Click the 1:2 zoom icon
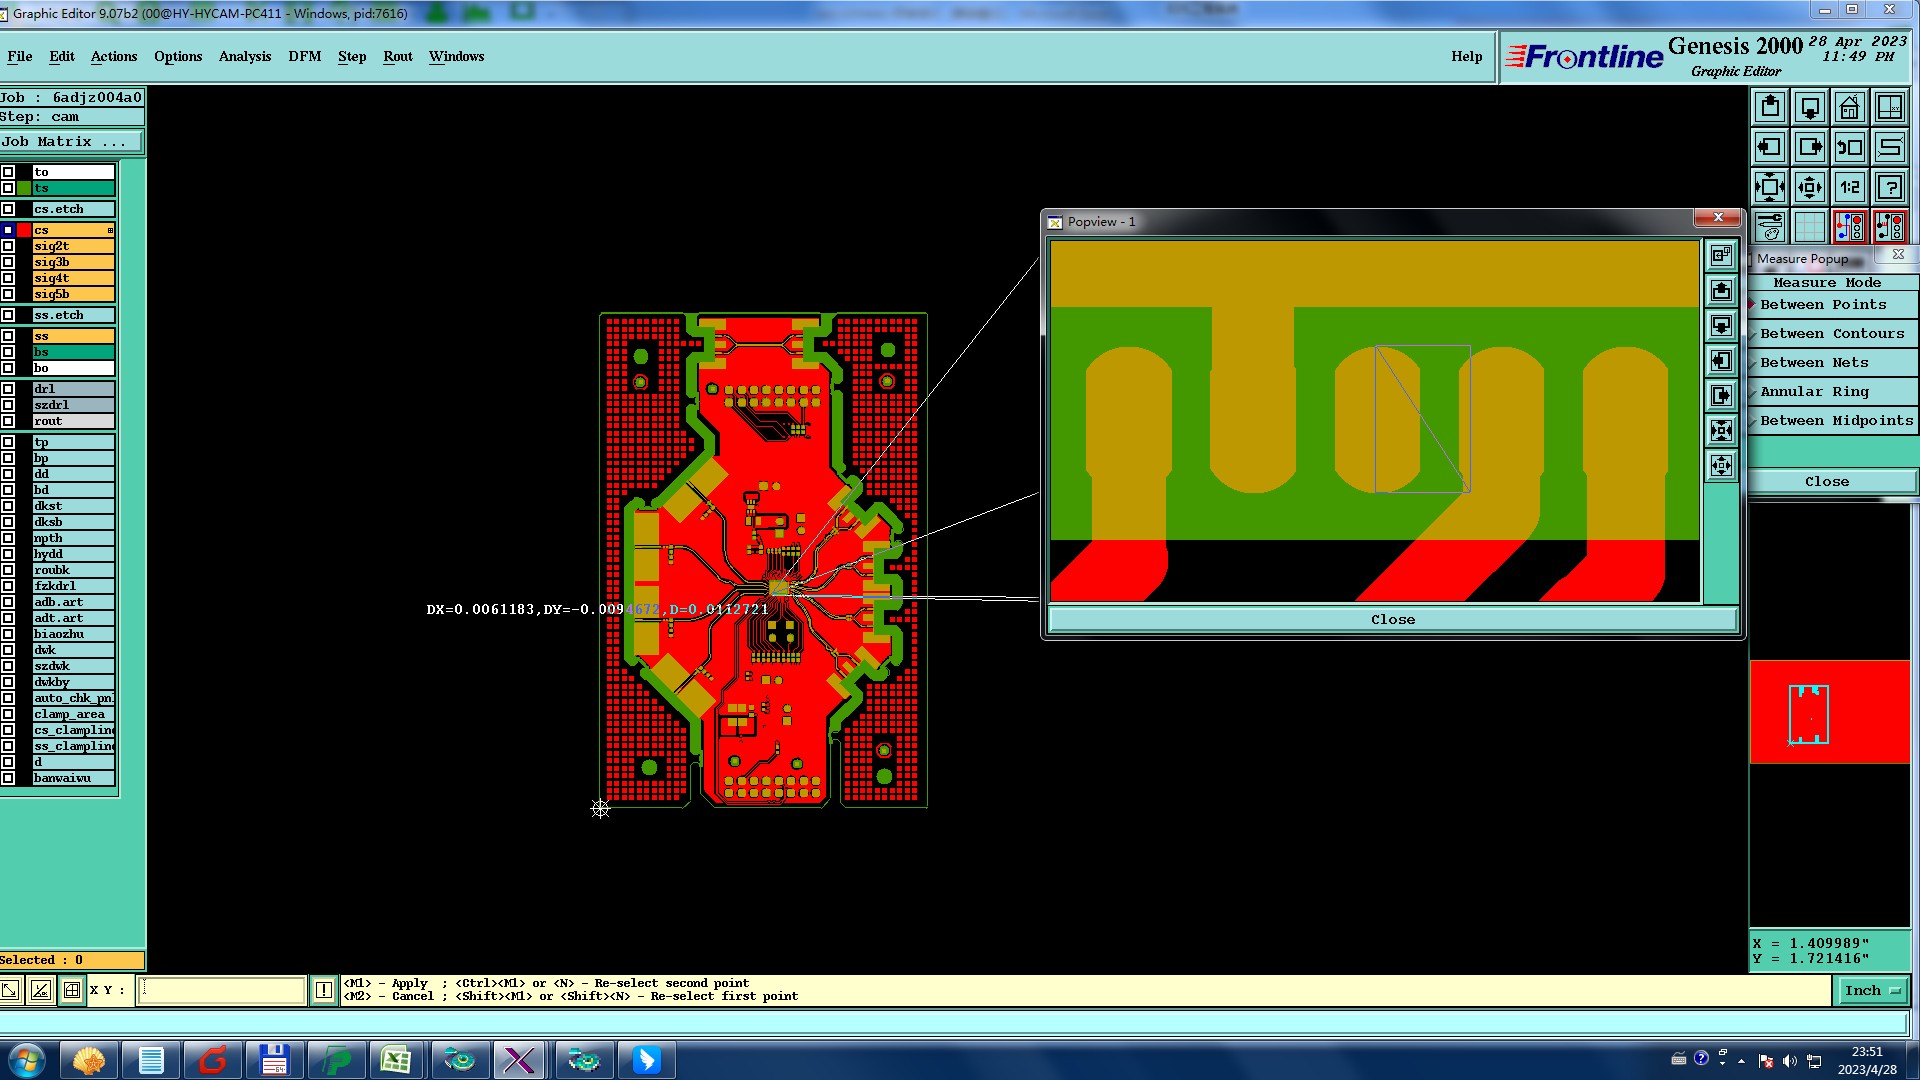Screen dimensions: 1920x1080 (x=1849, y=187)
